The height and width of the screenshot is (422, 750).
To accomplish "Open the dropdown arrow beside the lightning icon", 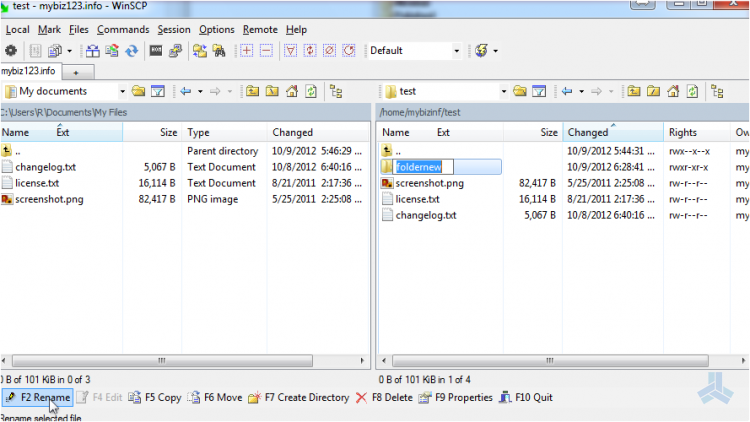I will pyautogui.click(x=496, y=51).
